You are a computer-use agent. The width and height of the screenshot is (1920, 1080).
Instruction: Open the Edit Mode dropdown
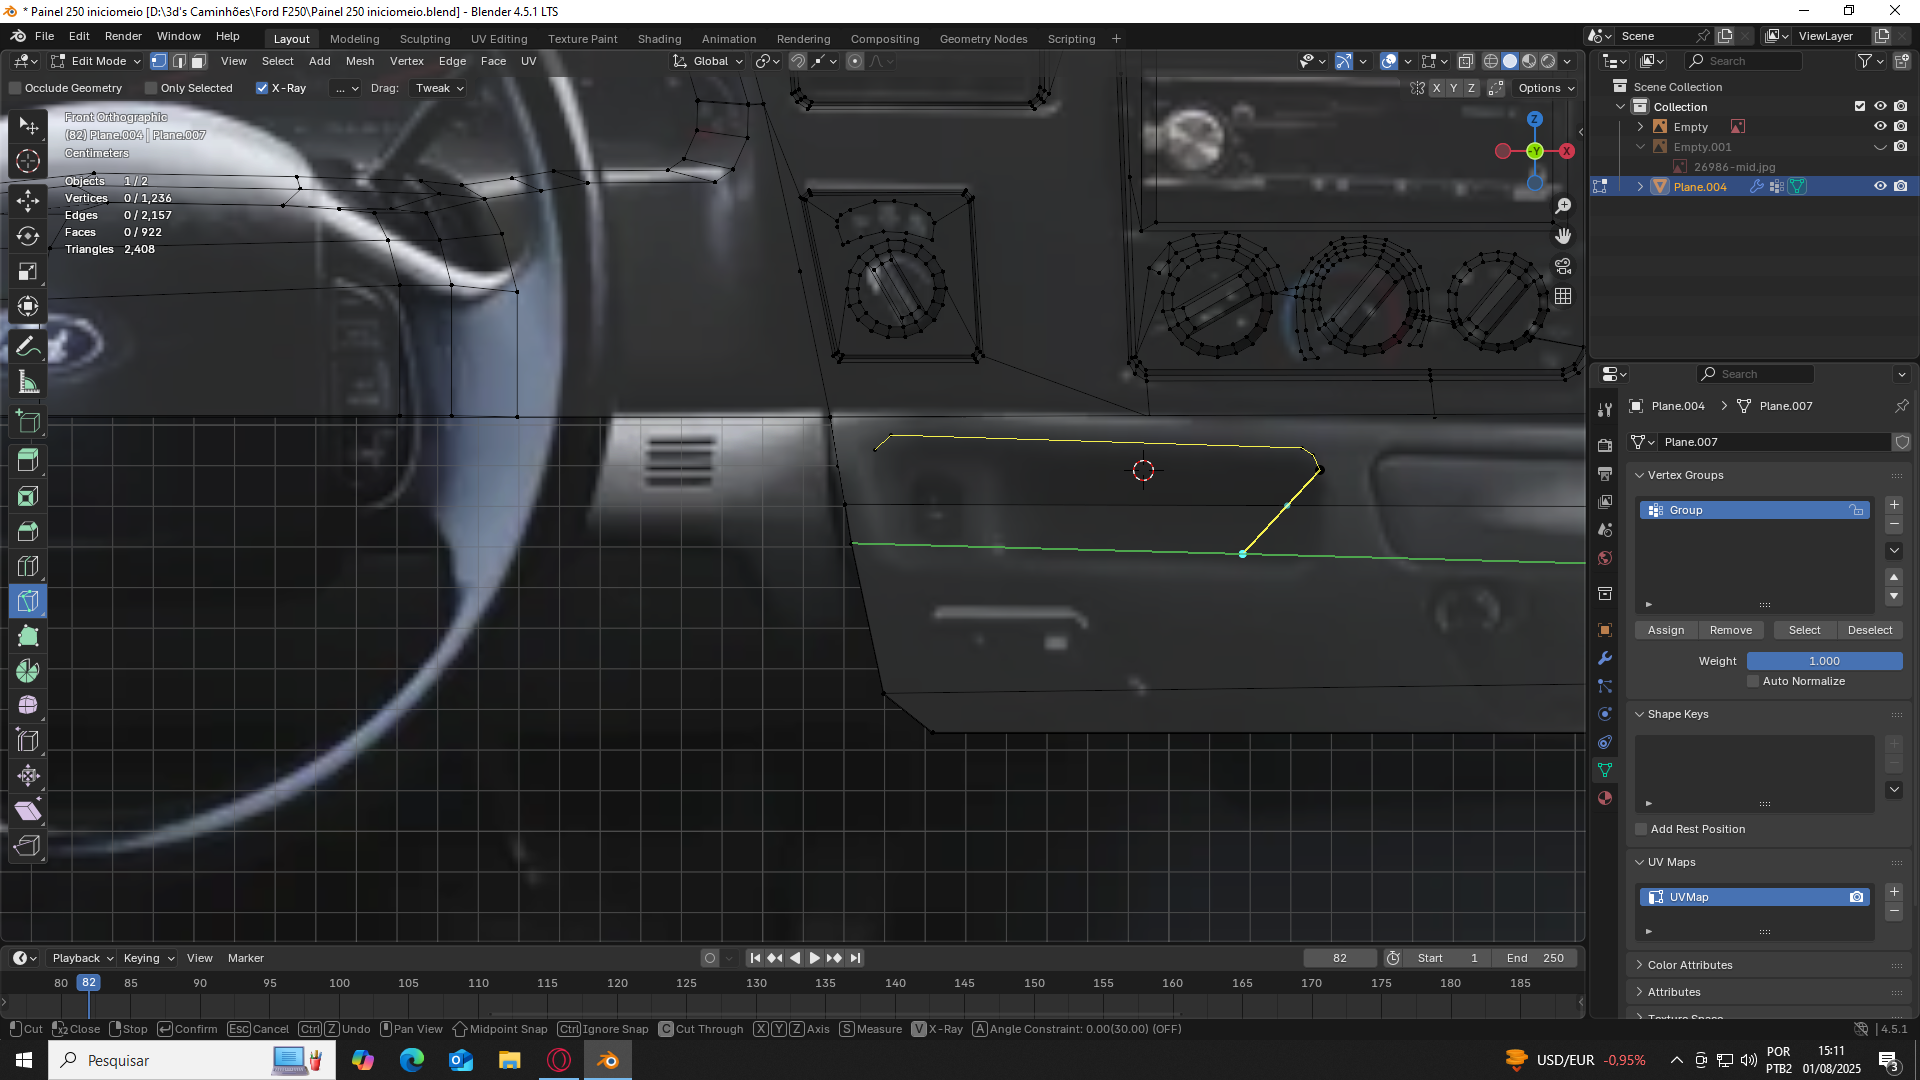pyautogui.click(x=98, y=61)
